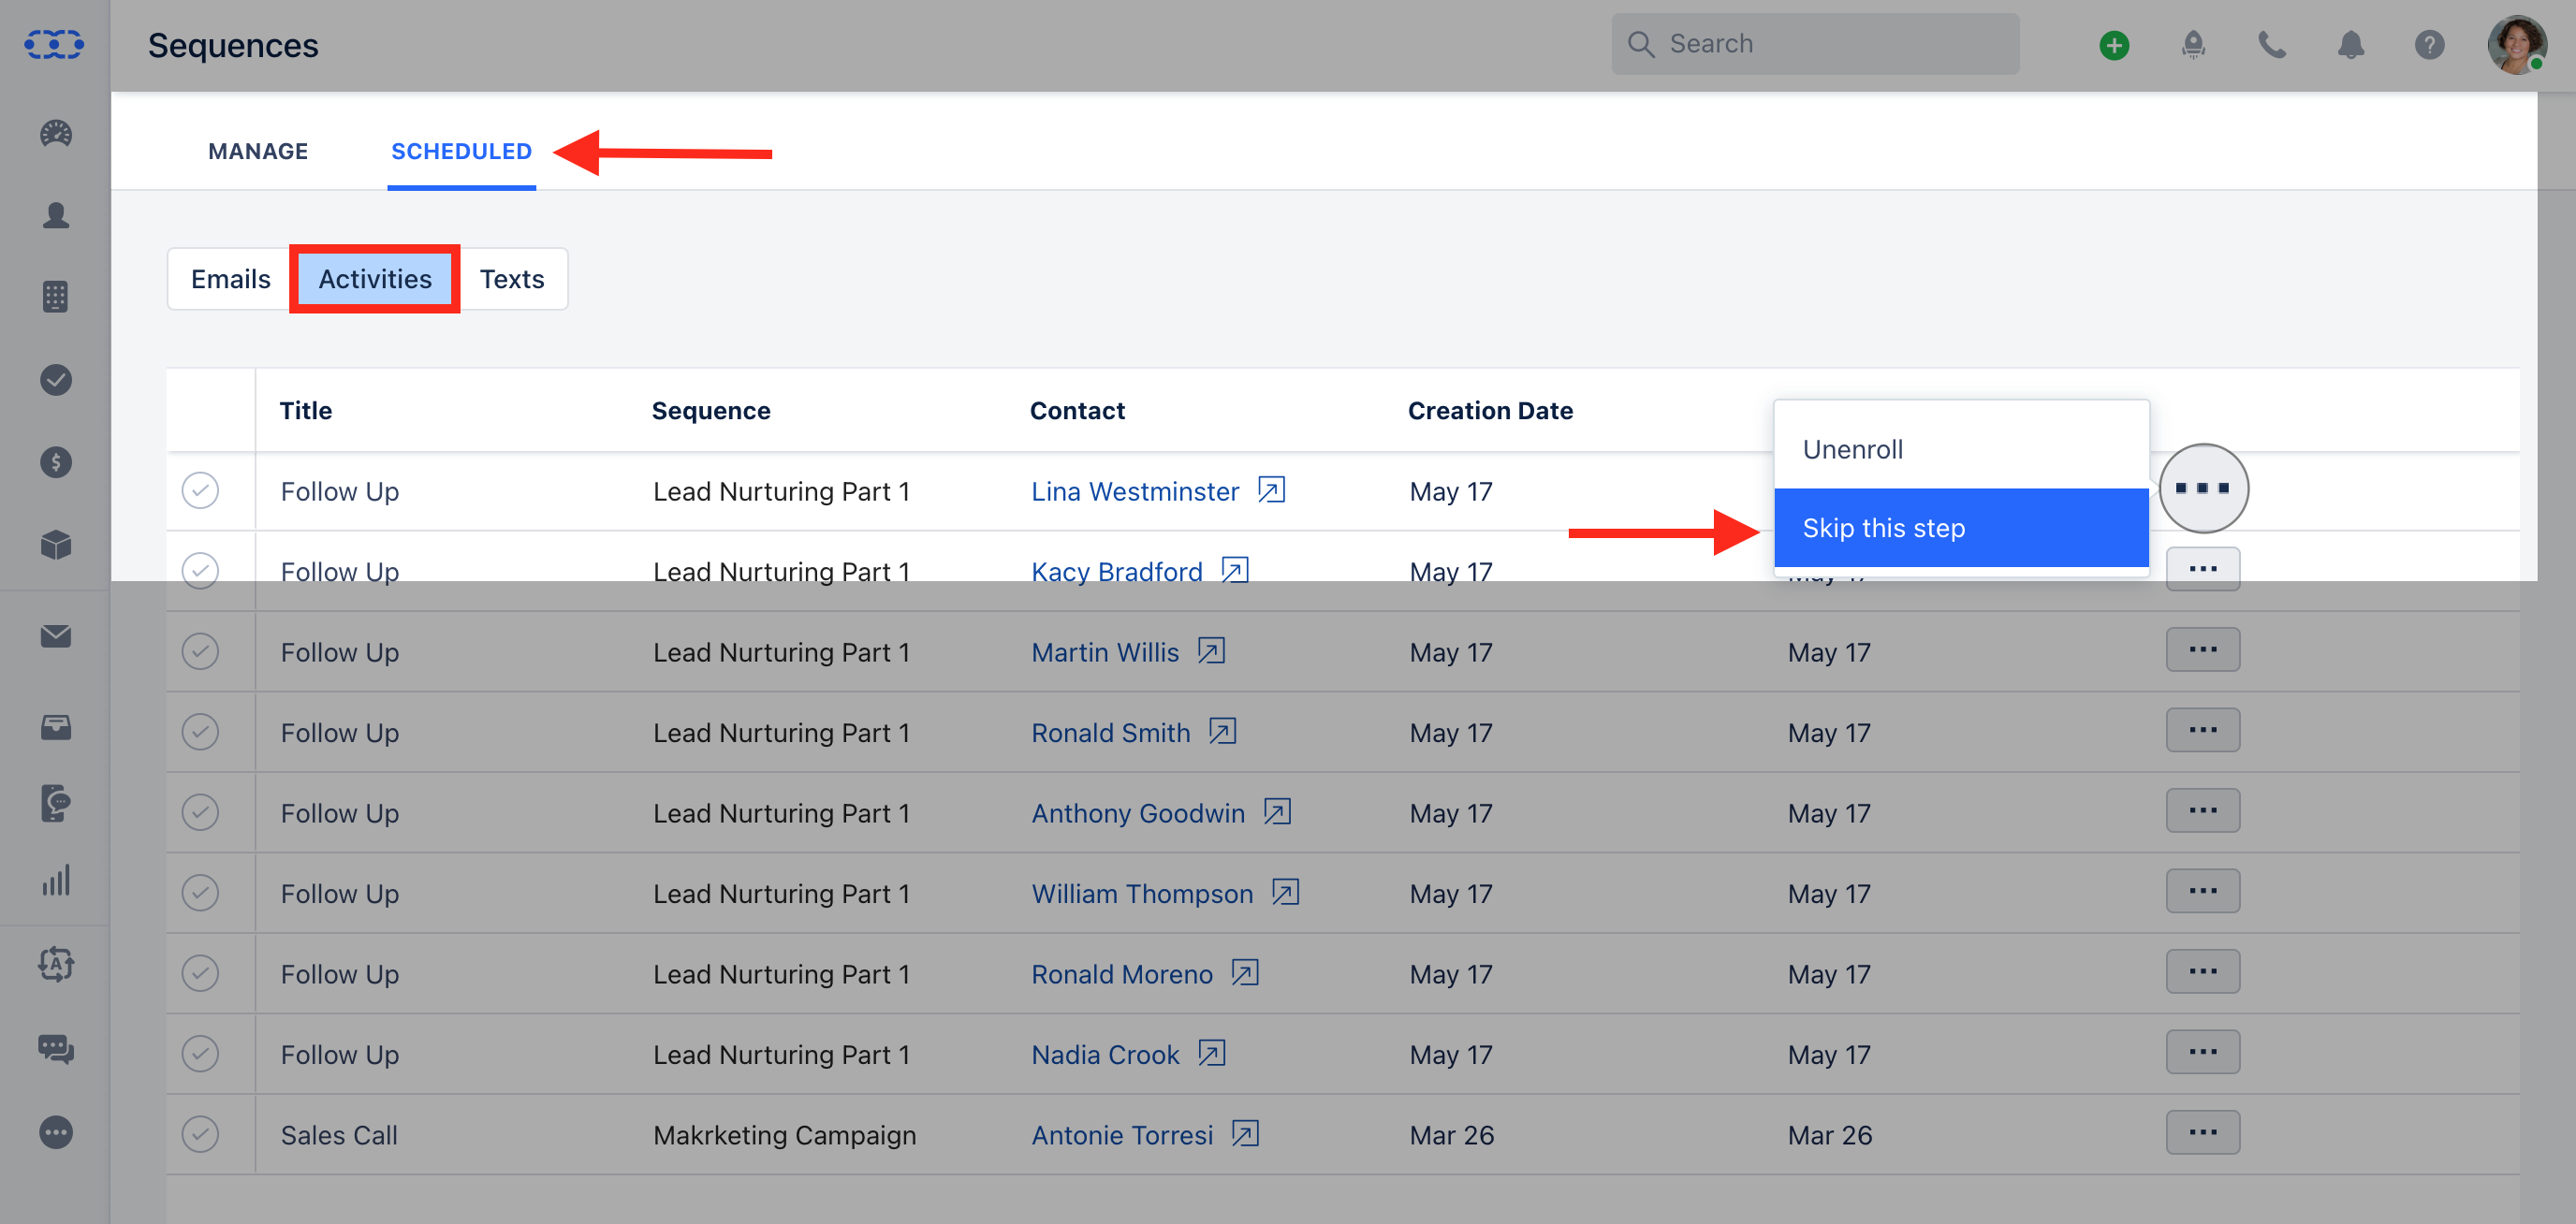Open help with the question mark icon
This screenshot has height=1224, width=2576.
[x=2430, y=45]
